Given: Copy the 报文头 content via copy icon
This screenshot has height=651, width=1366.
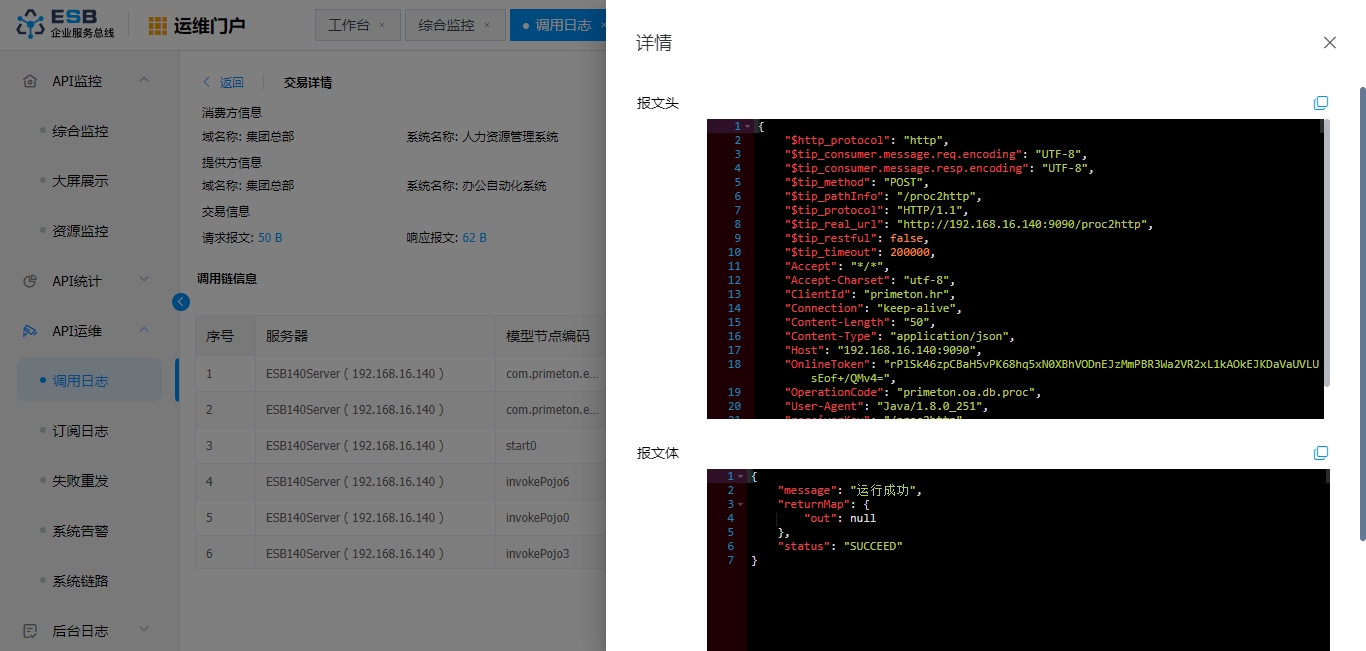Looking at the screenshot, I should [x=1320, y=103].
